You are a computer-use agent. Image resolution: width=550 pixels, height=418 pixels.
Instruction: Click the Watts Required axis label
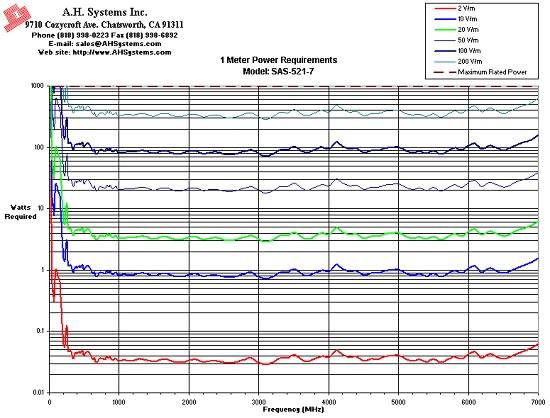[x=20, y=212]
